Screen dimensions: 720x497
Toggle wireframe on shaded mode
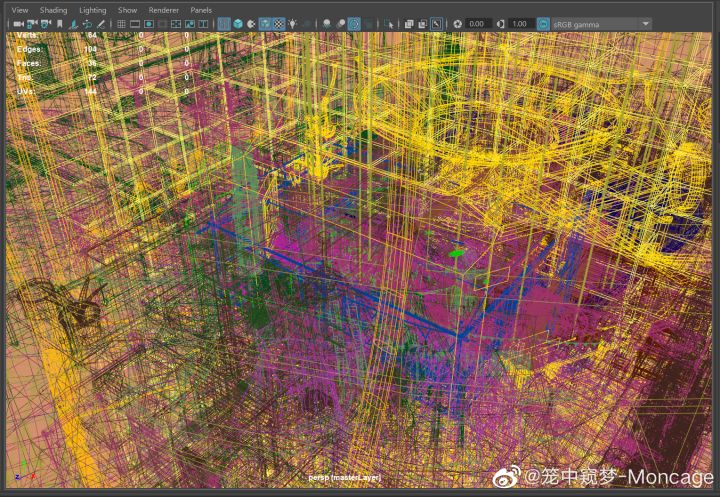(x=265, y=24)
